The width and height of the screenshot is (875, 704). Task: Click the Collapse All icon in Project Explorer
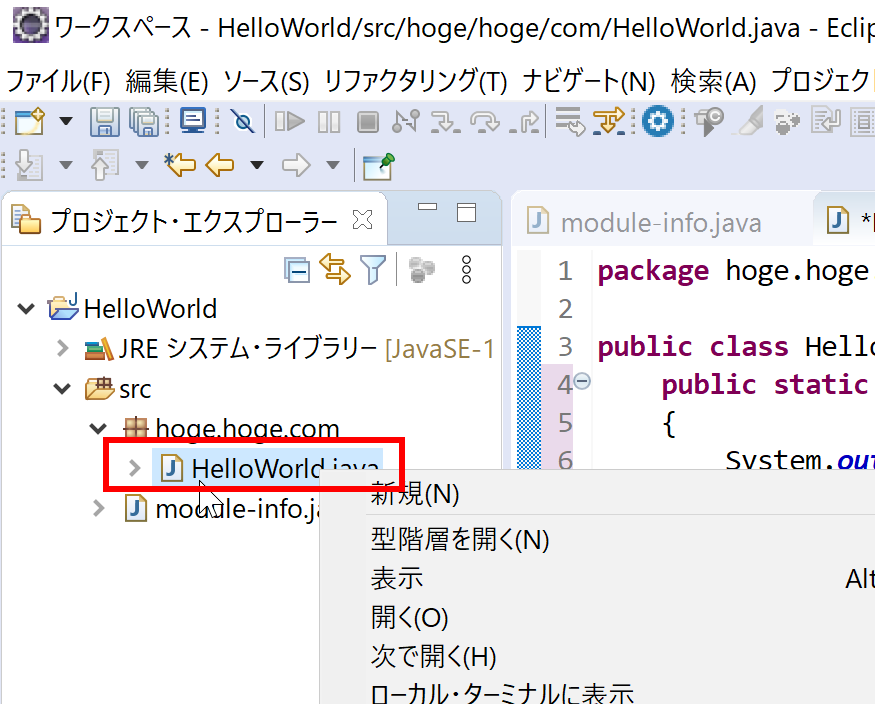coord(297,269)
